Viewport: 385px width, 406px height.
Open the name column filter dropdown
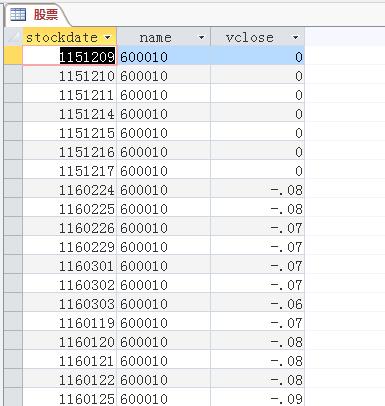pos(201,37)
